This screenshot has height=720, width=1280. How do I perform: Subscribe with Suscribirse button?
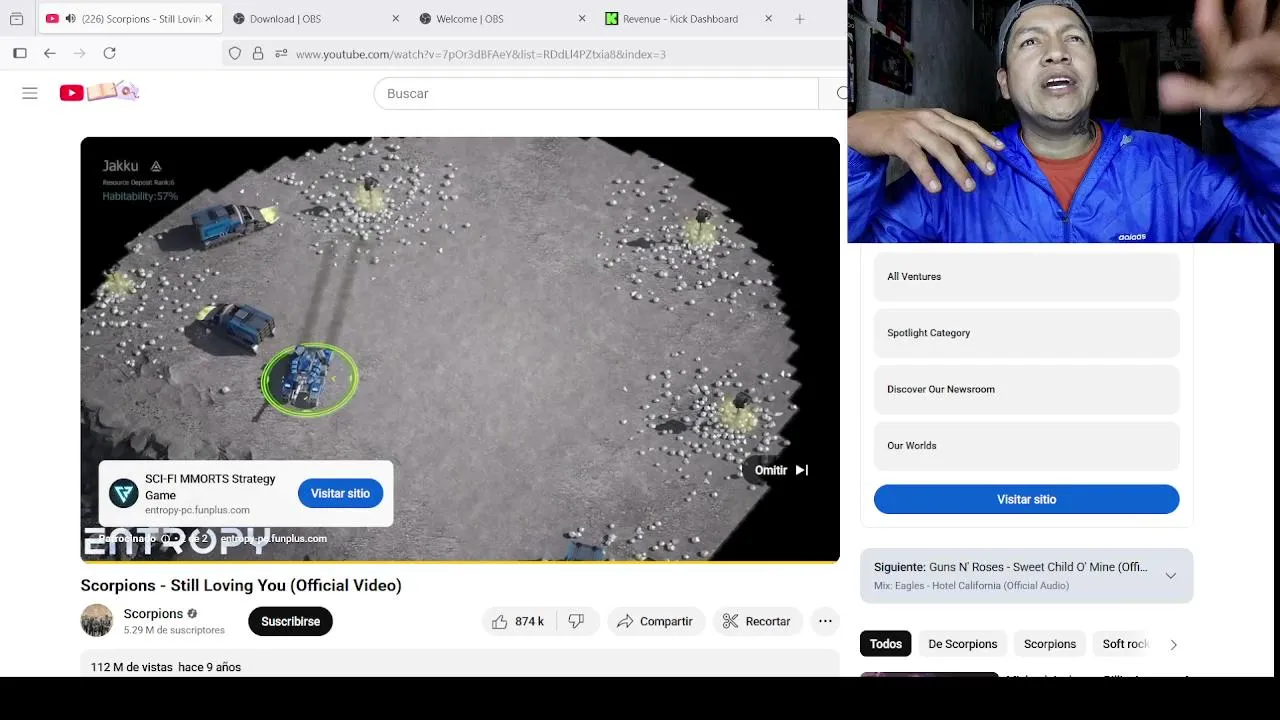[290, 621]
